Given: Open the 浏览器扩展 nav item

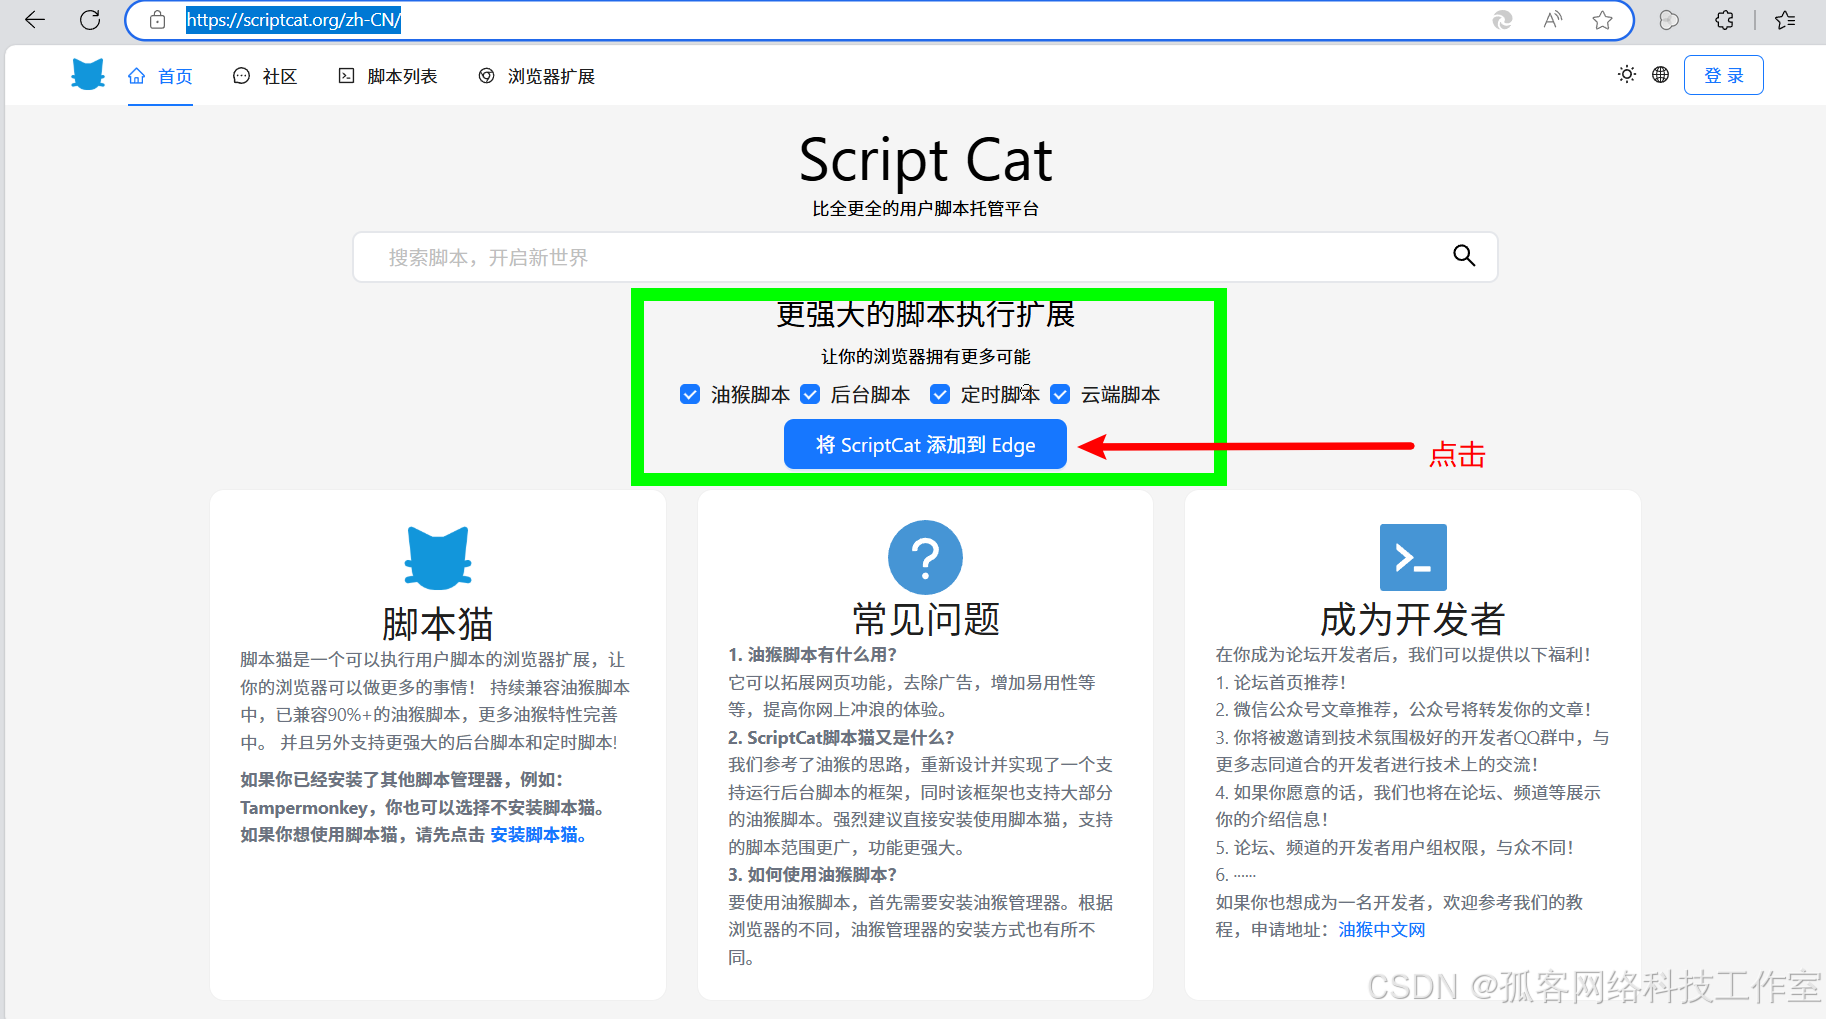Looking at the screenshot, I should pyautogui.click(x=537, y=76).
